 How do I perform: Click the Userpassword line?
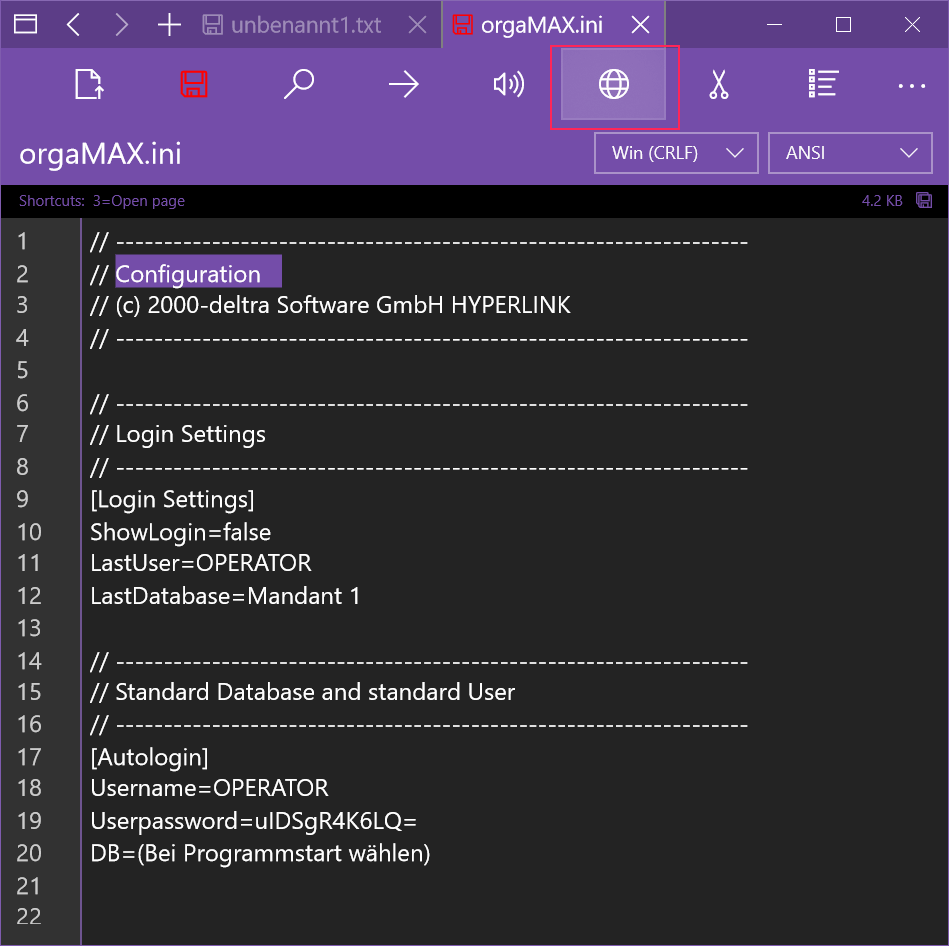coord(254,821)
